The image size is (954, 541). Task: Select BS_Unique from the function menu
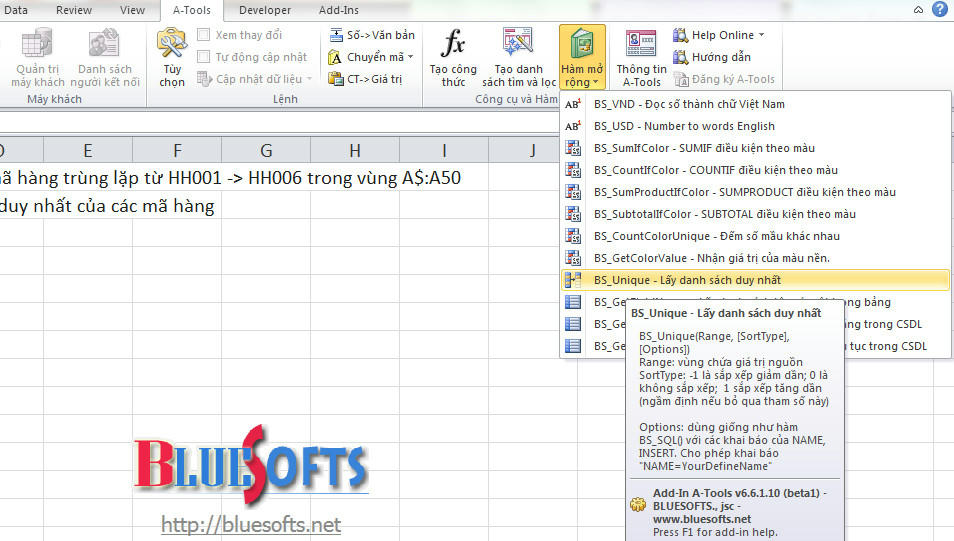point(687,280)
